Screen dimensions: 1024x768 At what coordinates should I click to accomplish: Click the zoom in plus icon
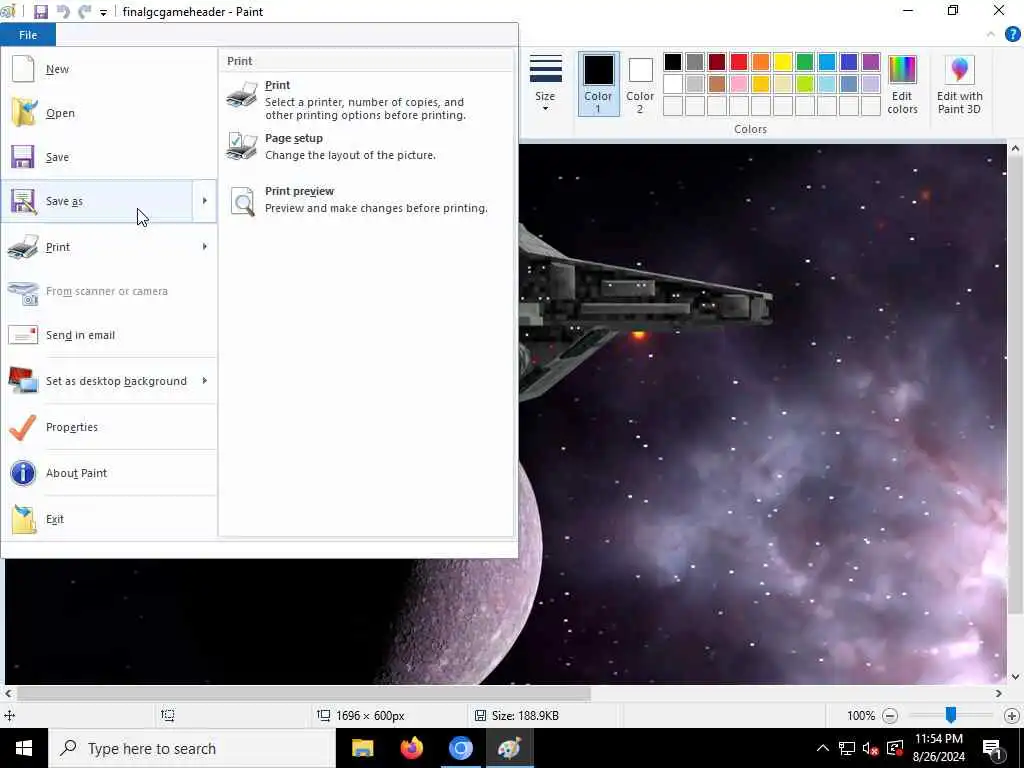[1012, 716]
